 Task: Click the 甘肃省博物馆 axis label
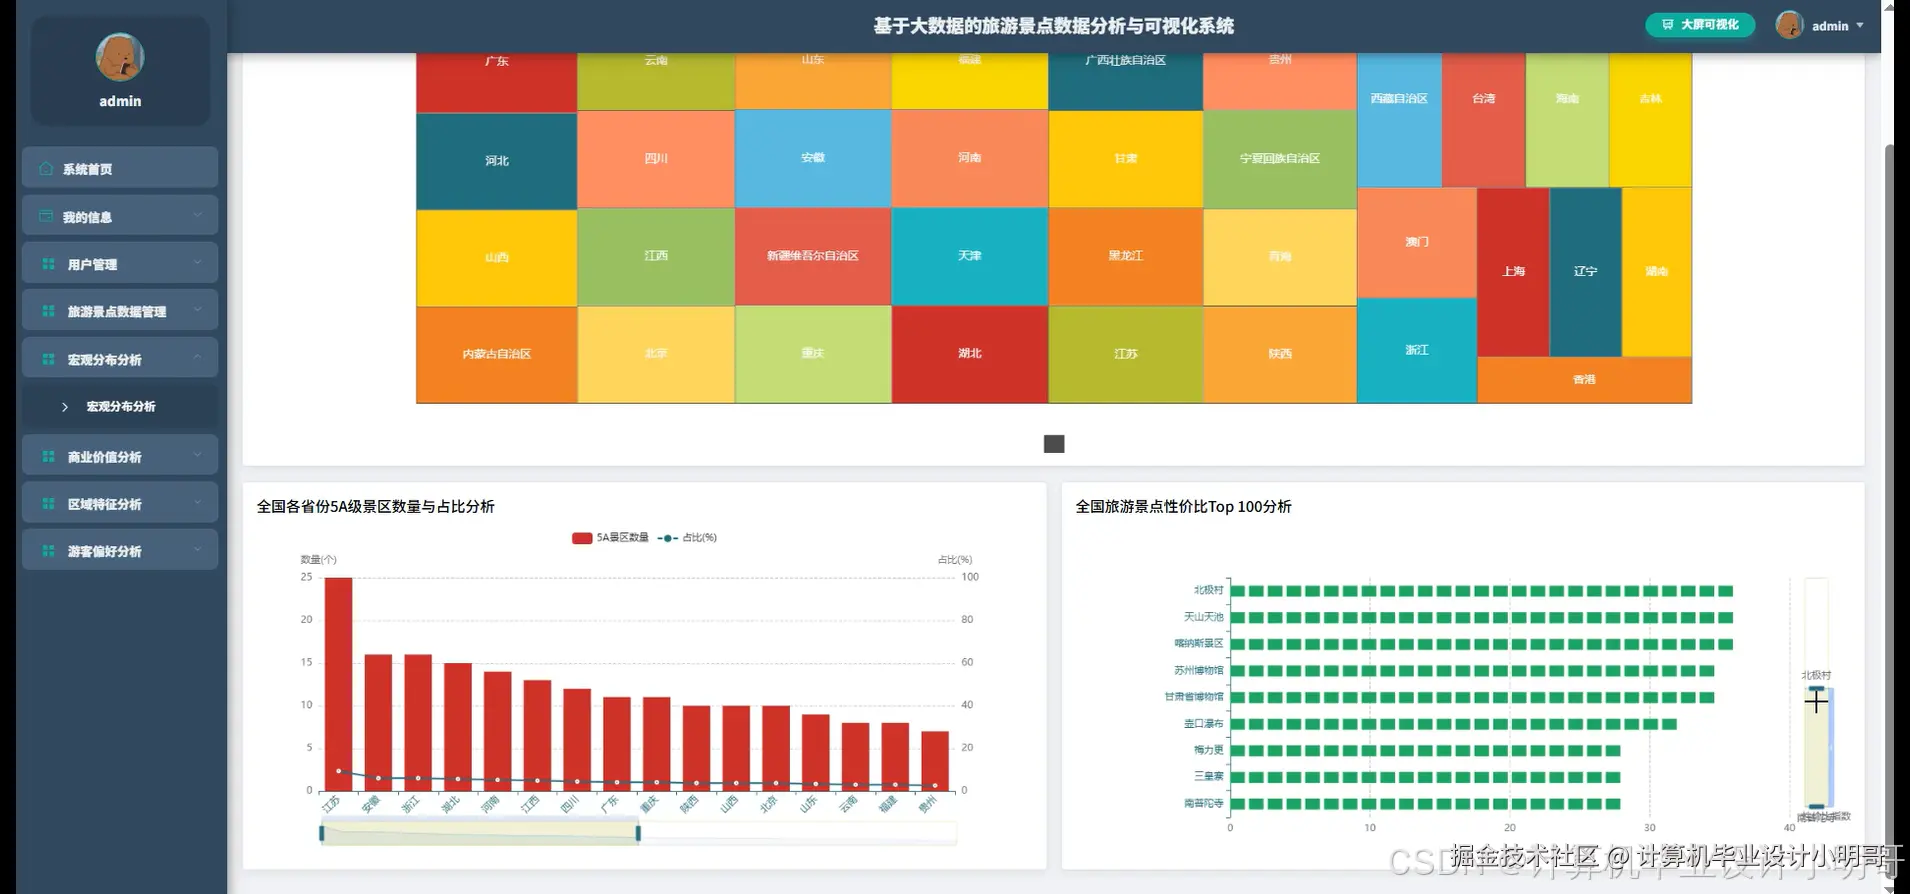[1193, 697]
